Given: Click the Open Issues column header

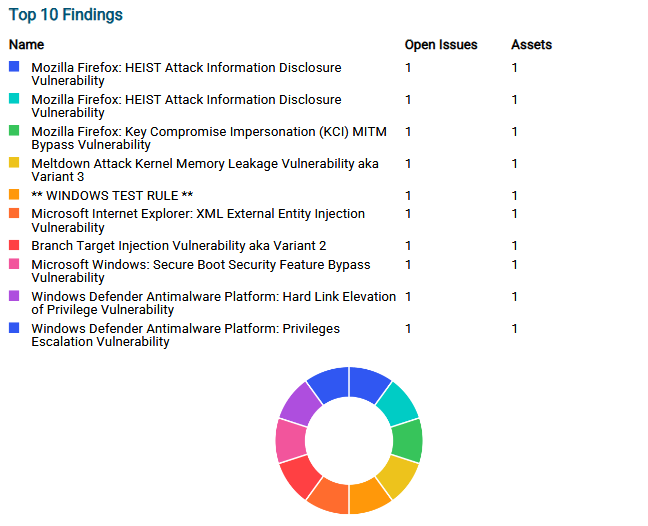Looking at the screenshot, I should [x=440, y=45].
